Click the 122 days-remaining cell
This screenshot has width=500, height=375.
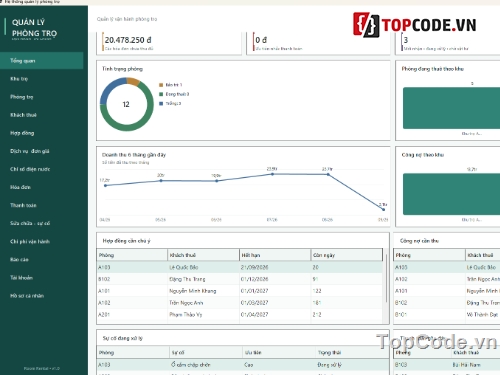(x=347, y=291)
